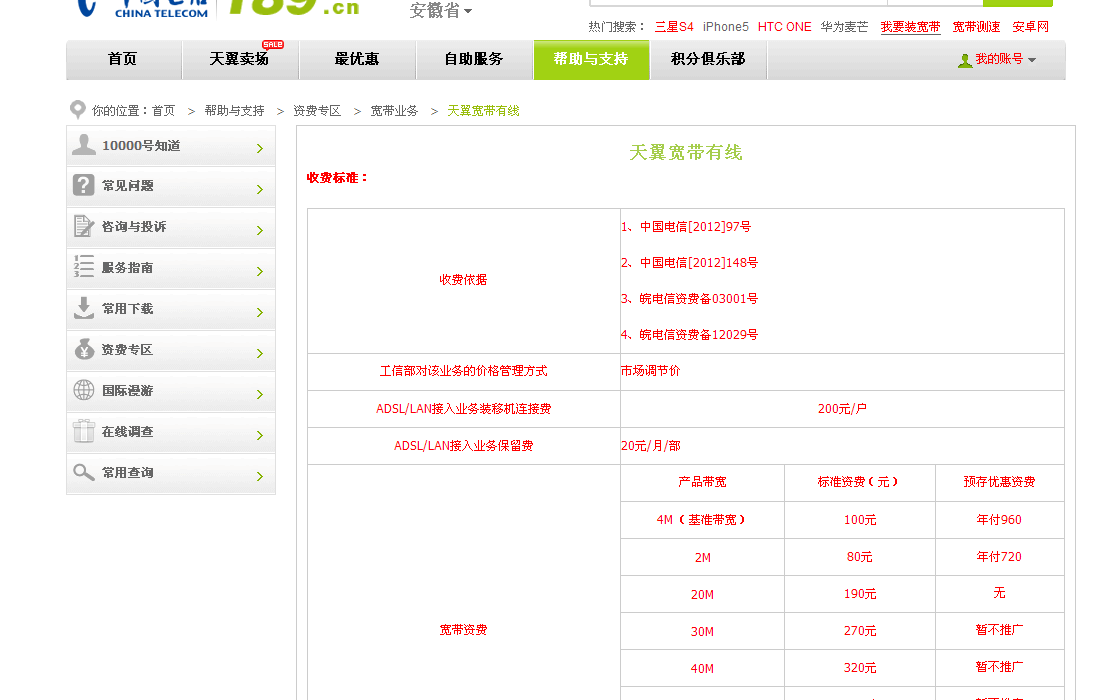1106x700 pixels.
Task: Click the 宽带测速 link
Action: 976,27
